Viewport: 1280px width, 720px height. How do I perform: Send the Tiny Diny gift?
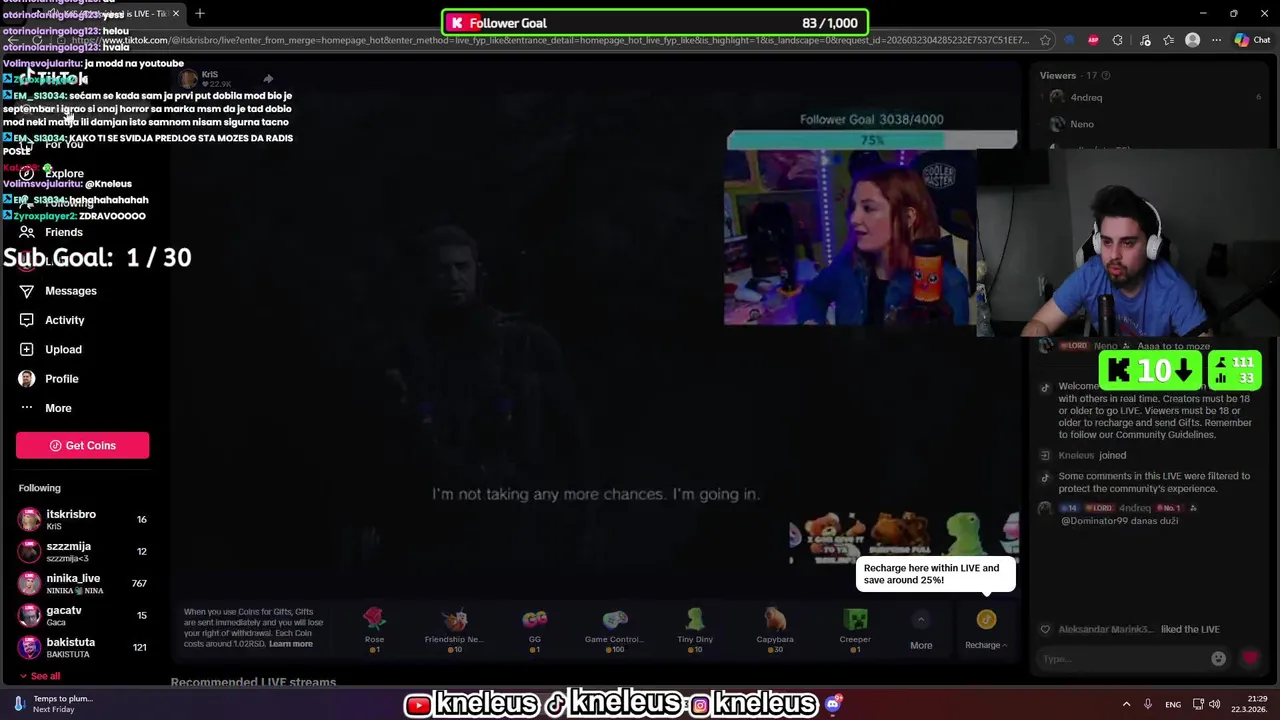[695, 630]
